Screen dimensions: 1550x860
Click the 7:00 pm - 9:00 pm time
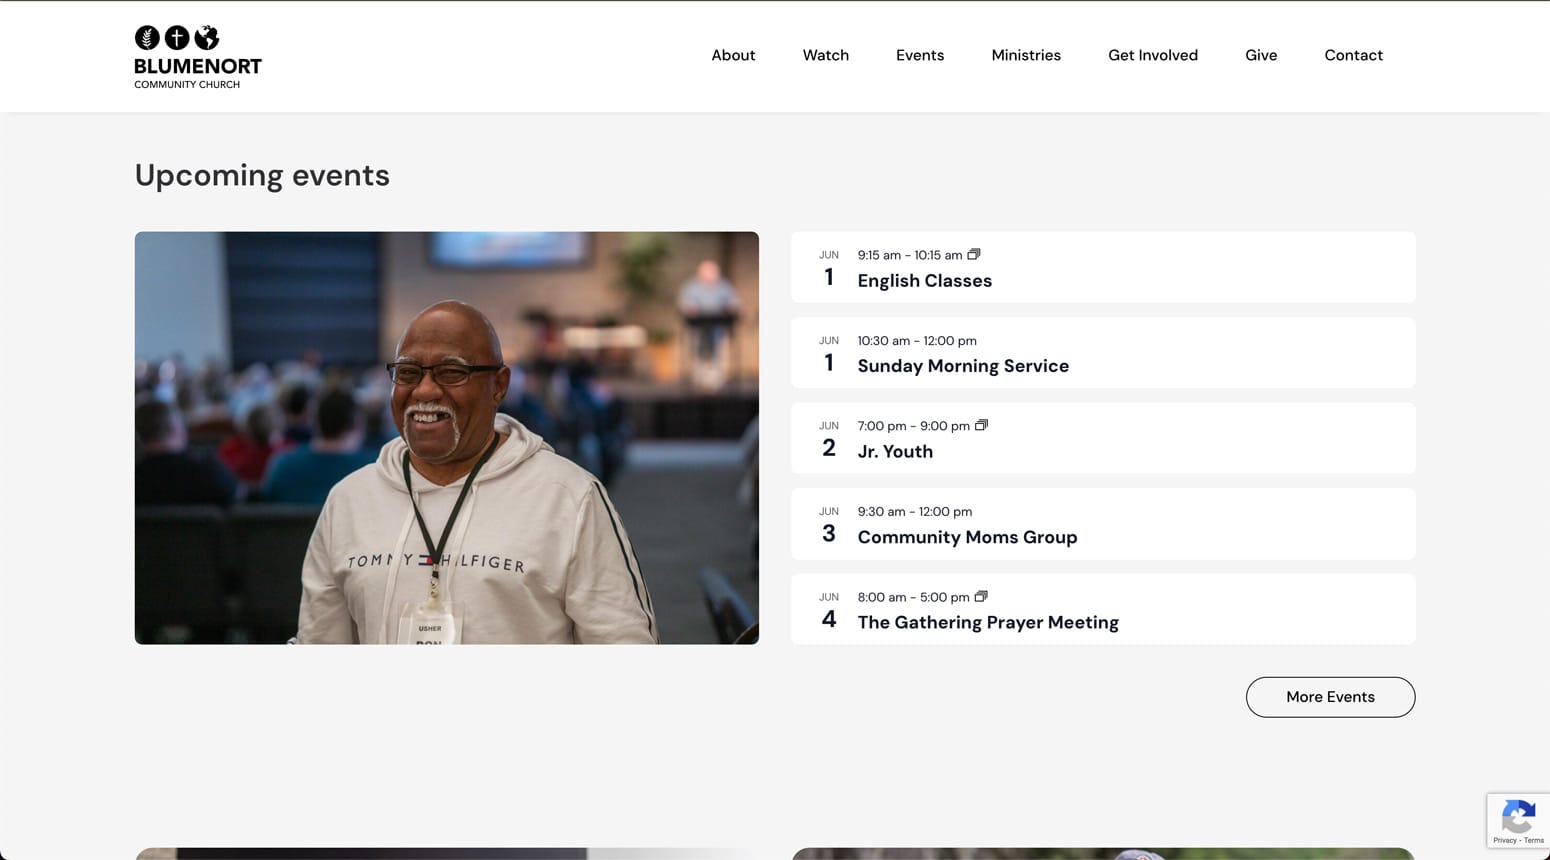913,426
